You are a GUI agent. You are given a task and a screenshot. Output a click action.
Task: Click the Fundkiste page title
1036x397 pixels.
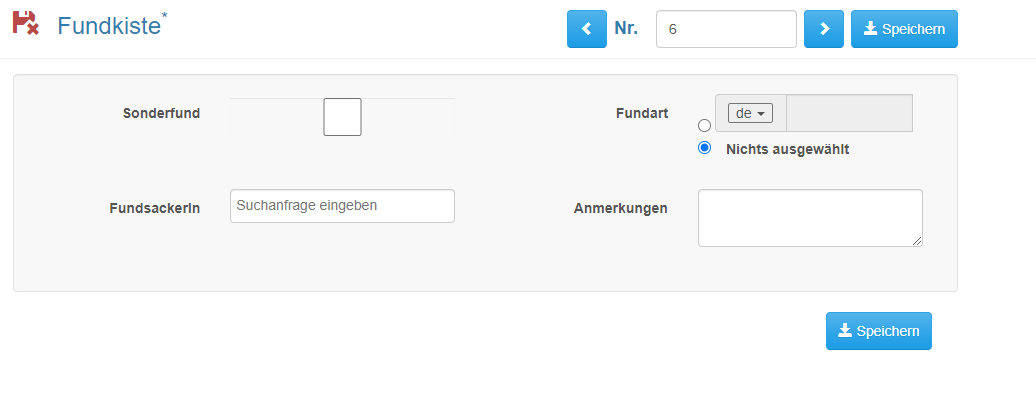[x=109, y=25]
